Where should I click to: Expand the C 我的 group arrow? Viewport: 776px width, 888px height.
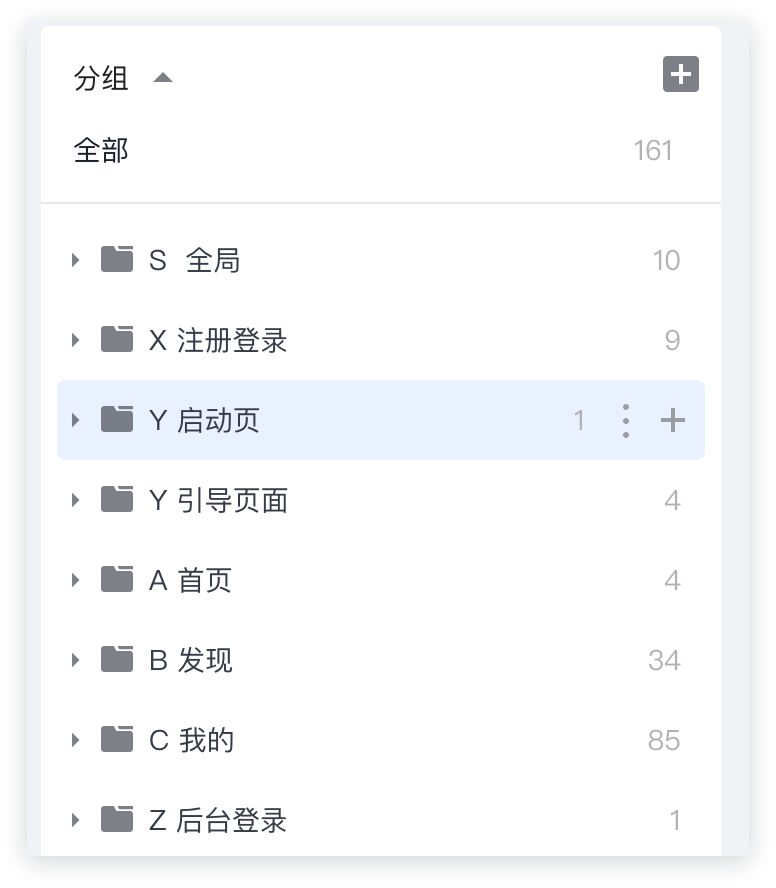tap(75, 740)
